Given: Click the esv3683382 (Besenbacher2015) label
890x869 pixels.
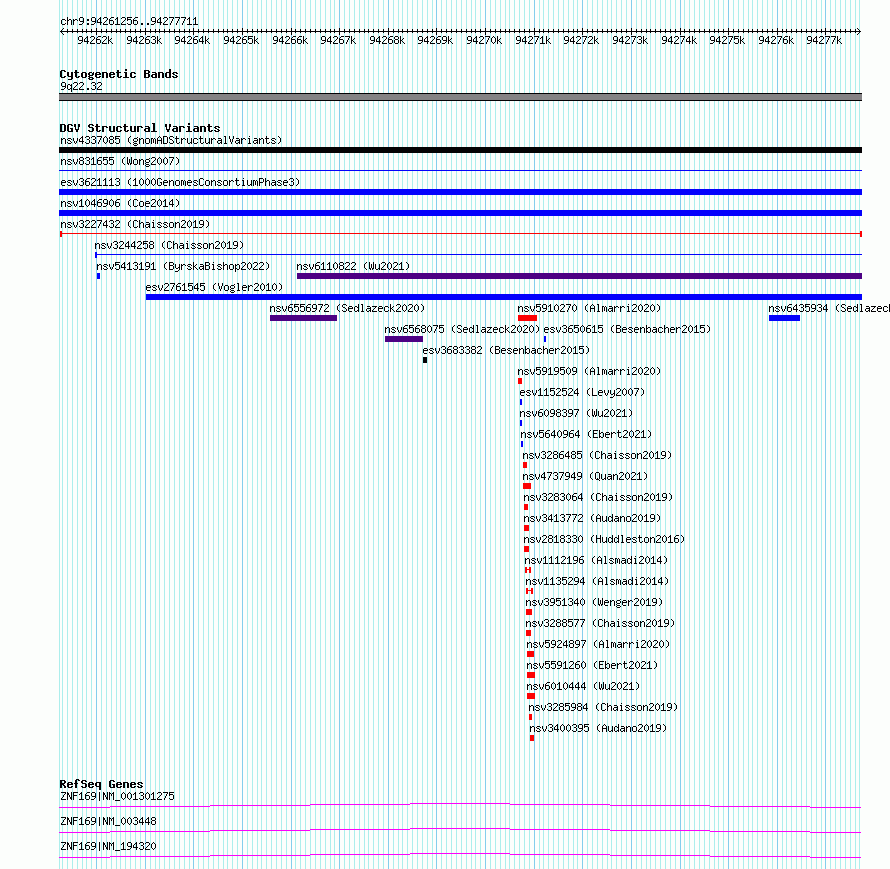Looking at the screenshot, I should coord(506,350).
